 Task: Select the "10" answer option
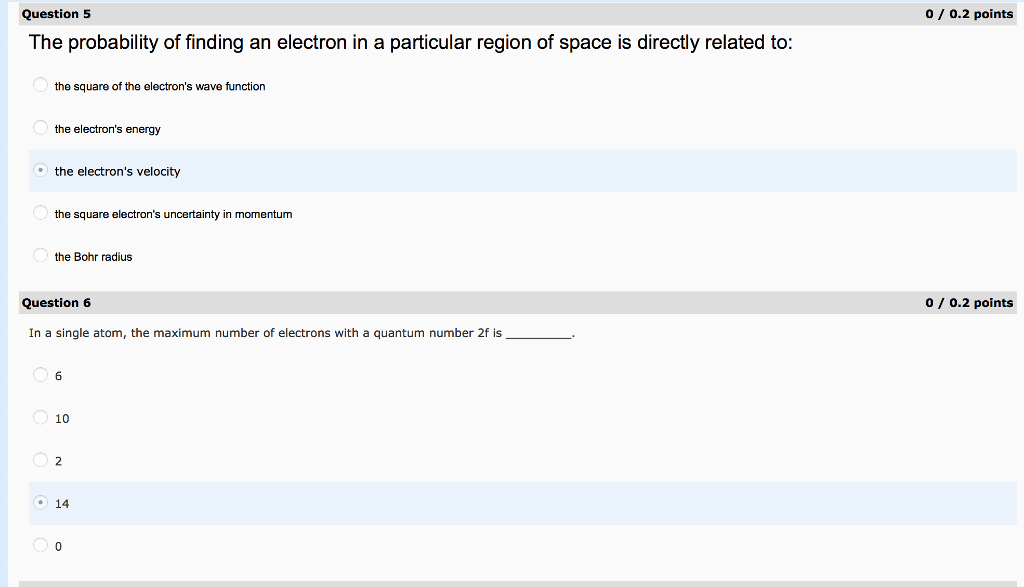tap(40, 417)
